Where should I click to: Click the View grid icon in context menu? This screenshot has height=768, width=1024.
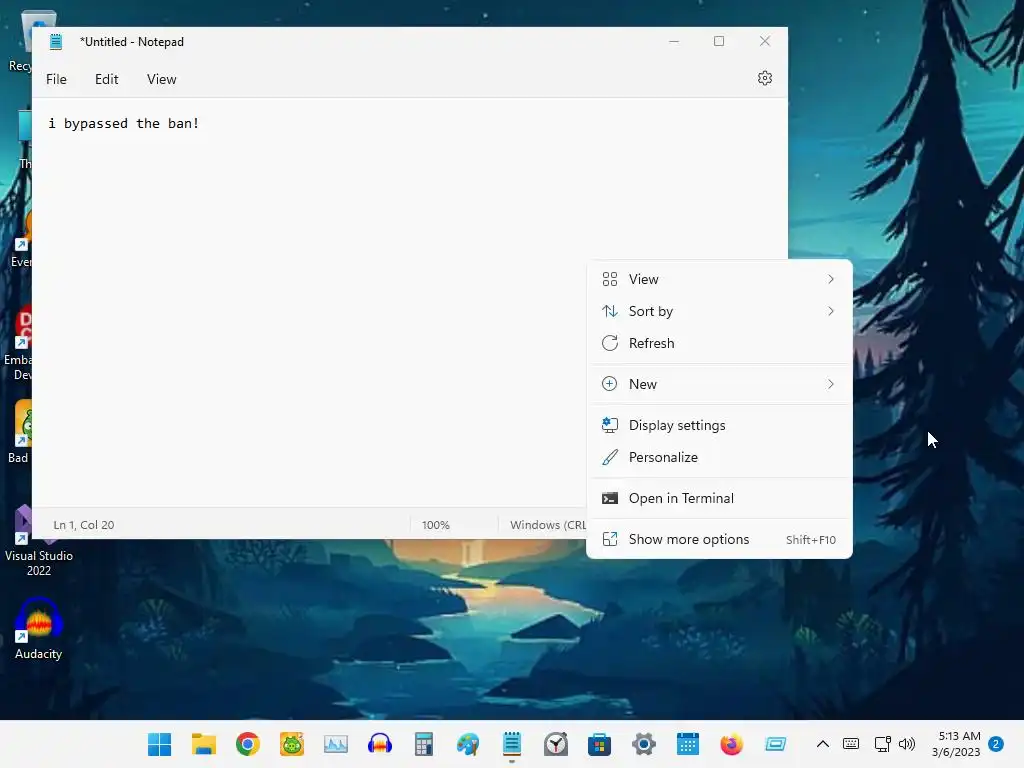[609, 280]
